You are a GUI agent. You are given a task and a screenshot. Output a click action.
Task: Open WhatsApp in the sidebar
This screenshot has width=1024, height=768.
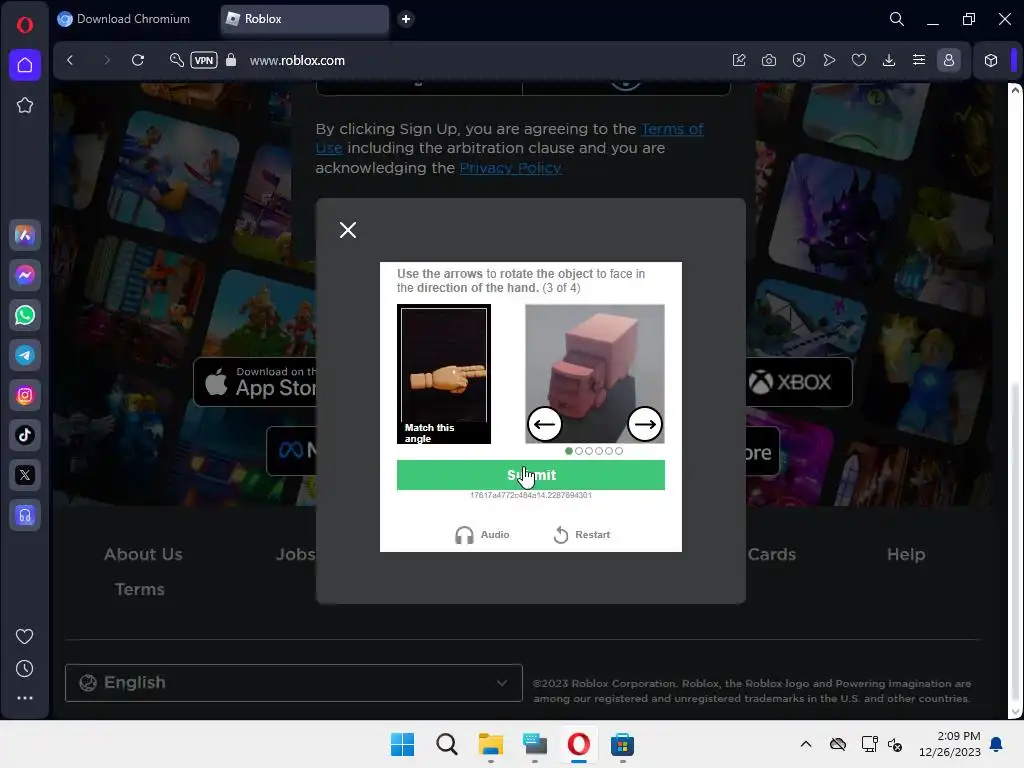(x=25, y=315)
